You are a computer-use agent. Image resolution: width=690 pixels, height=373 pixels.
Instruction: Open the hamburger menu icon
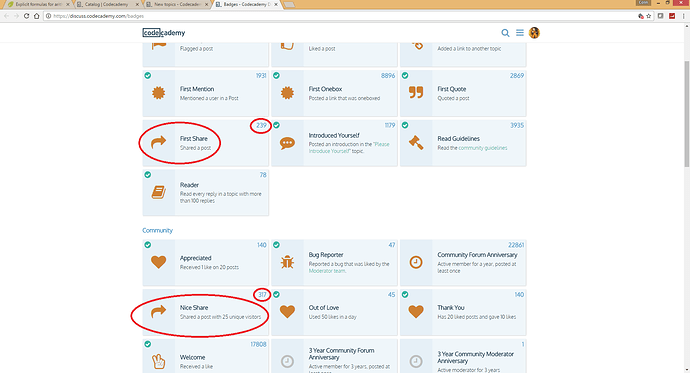coord(520,33)
